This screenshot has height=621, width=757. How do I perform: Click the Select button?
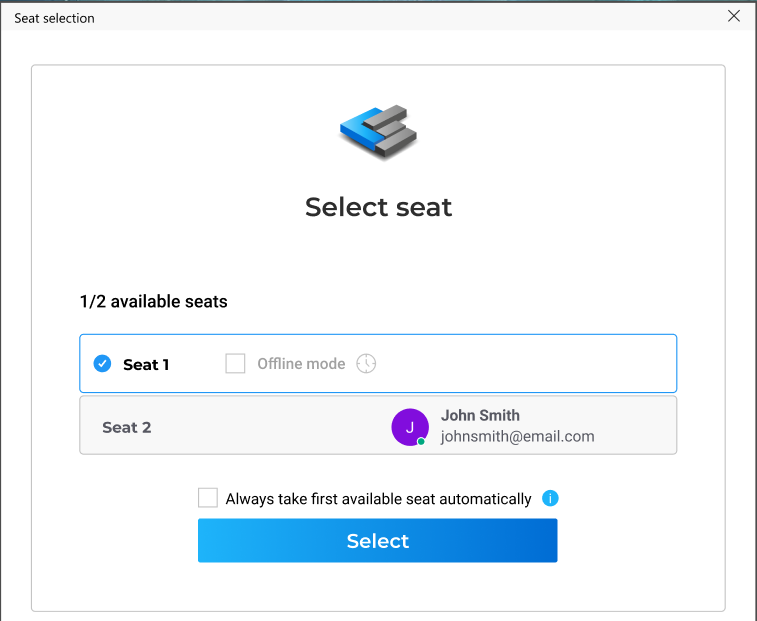tap(378, 540)
